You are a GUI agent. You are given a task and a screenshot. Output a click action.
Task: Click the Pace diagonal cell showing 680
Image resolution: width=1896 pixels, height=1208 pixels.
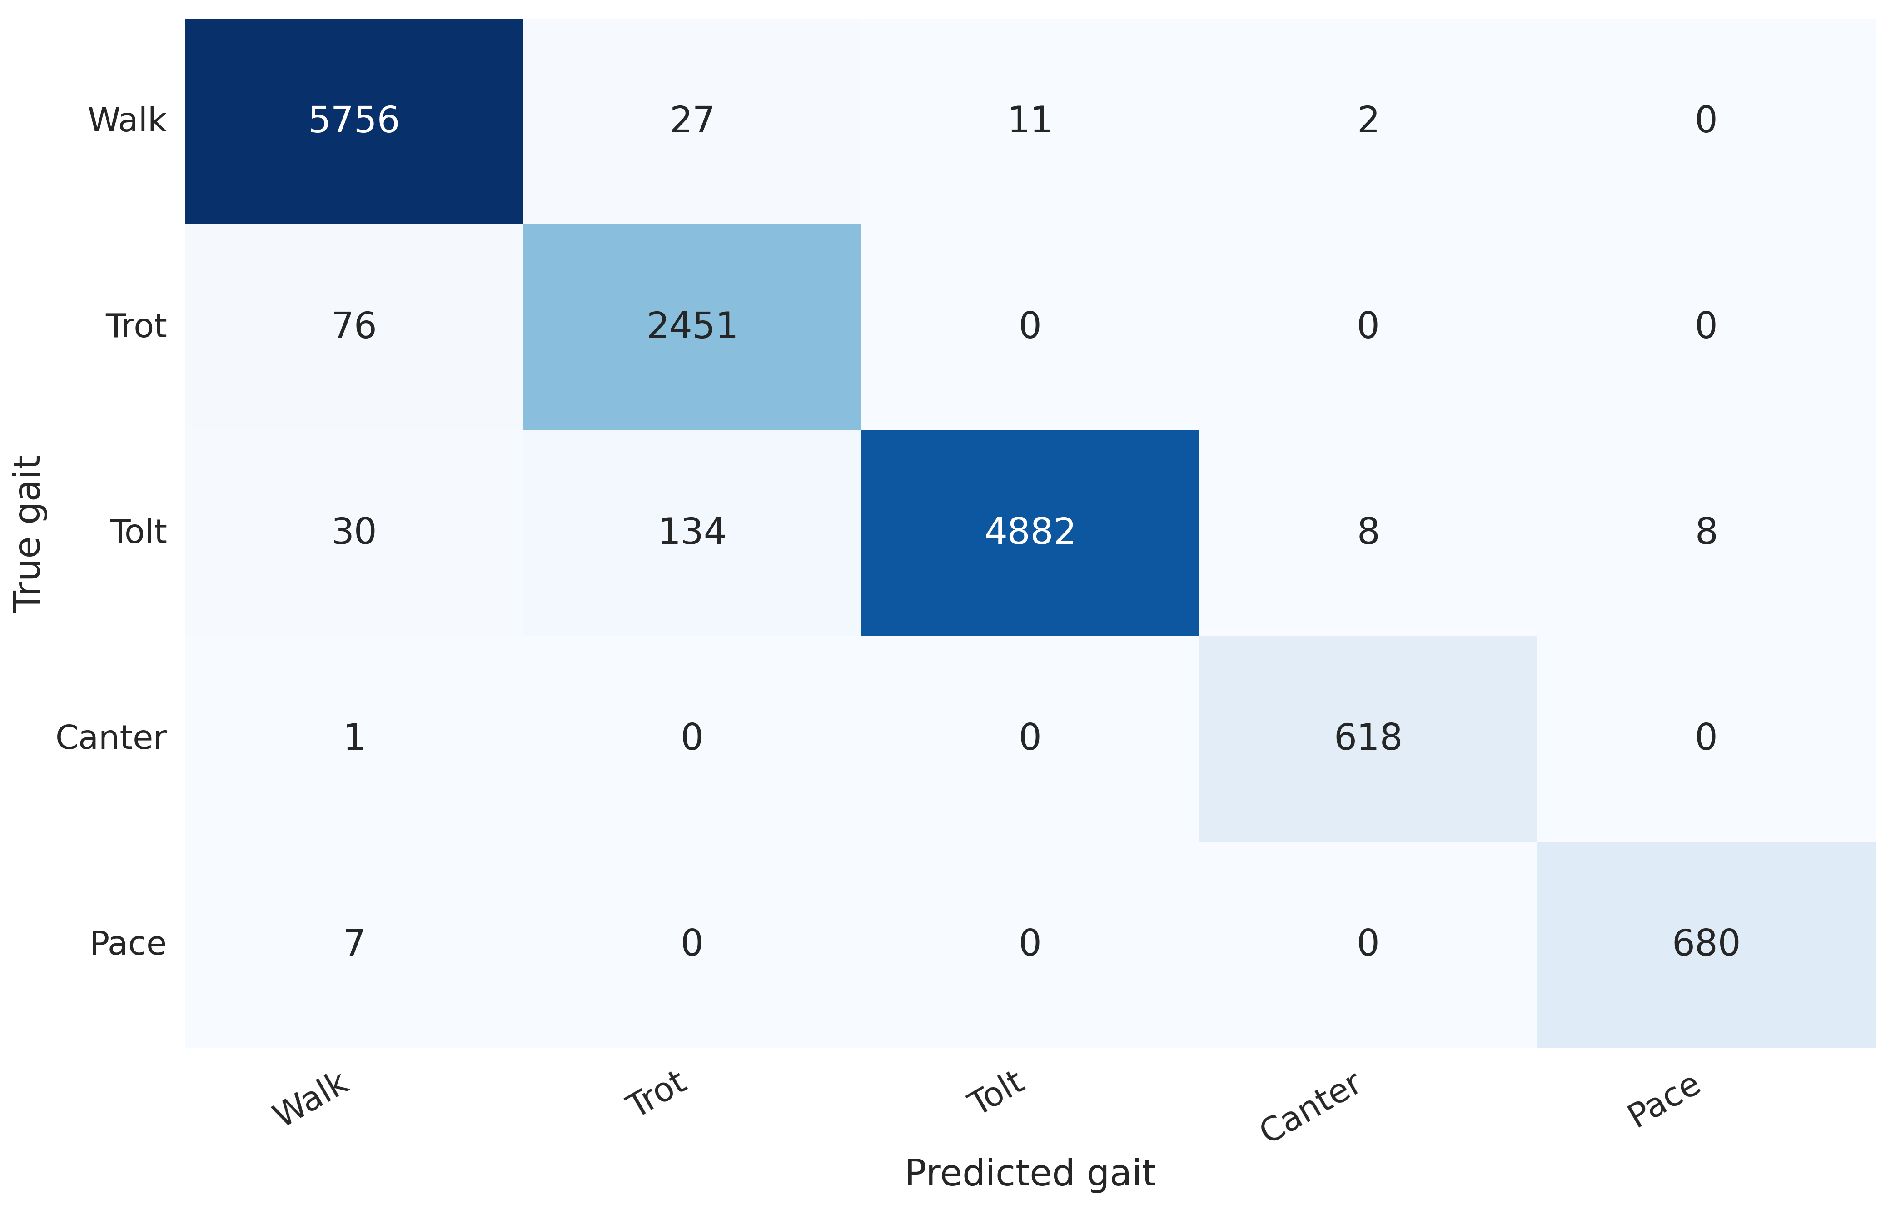coord(1706,944)
